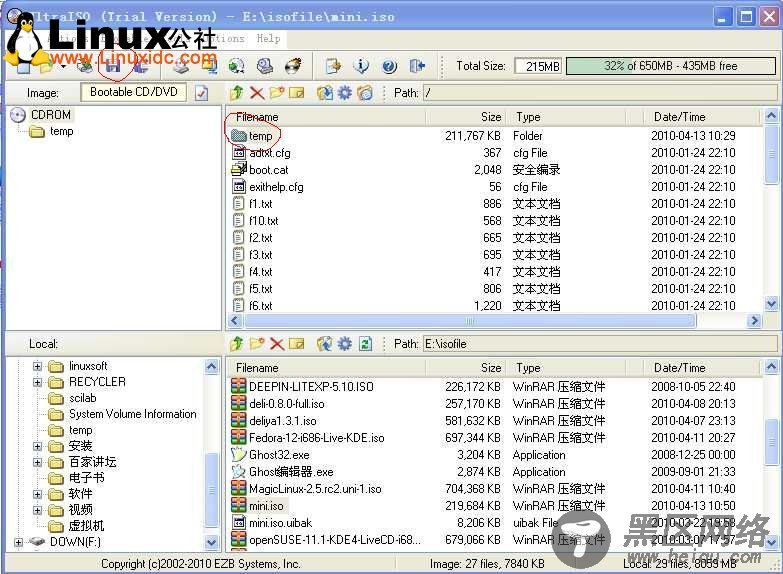Screen dimensions: 783x574
Task: Click the blue question-mark Help icon
Action: tap(390, 66)
